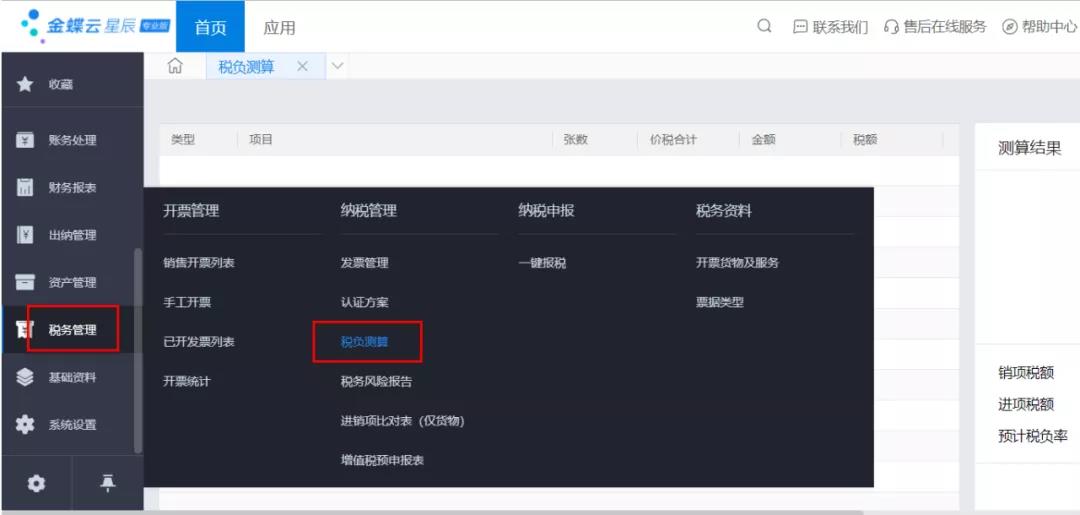The height and width of the screenshot is (515, 1080).
Task: Click the 联系我们 link
Action: (830, 27)
